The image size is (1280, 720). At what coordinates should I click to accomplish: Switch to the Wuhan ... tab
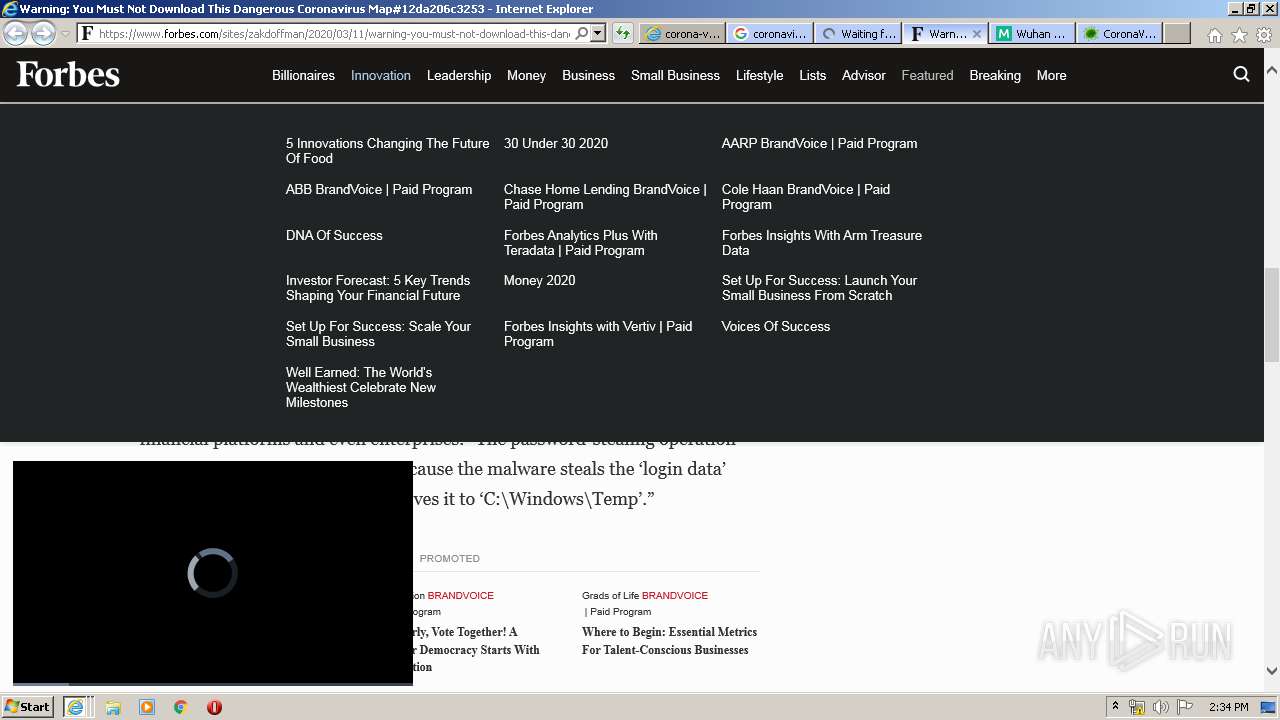1032,33
